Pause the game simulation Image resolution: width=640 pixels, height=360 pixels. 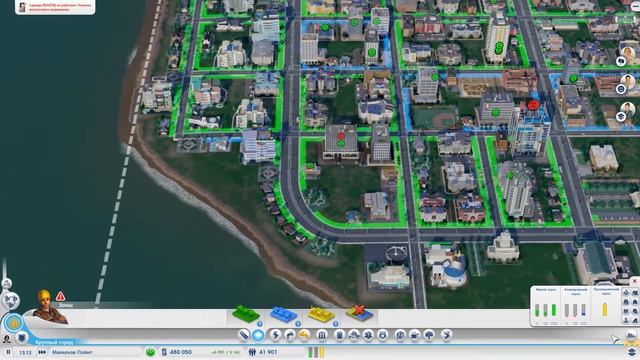pyautogui.click(x=9, y=352)
